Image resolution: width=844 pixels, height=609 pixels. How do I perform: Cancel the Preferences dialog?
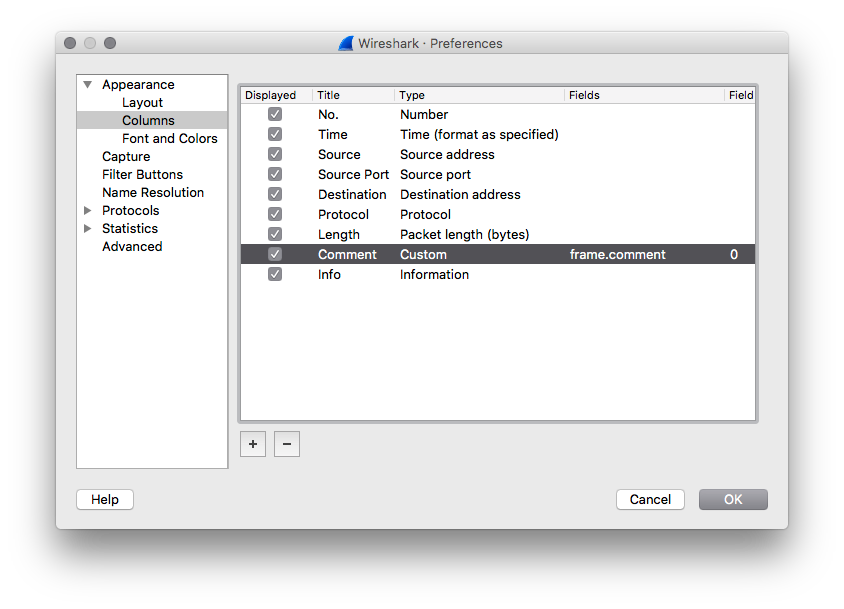[x=650, y=499]
